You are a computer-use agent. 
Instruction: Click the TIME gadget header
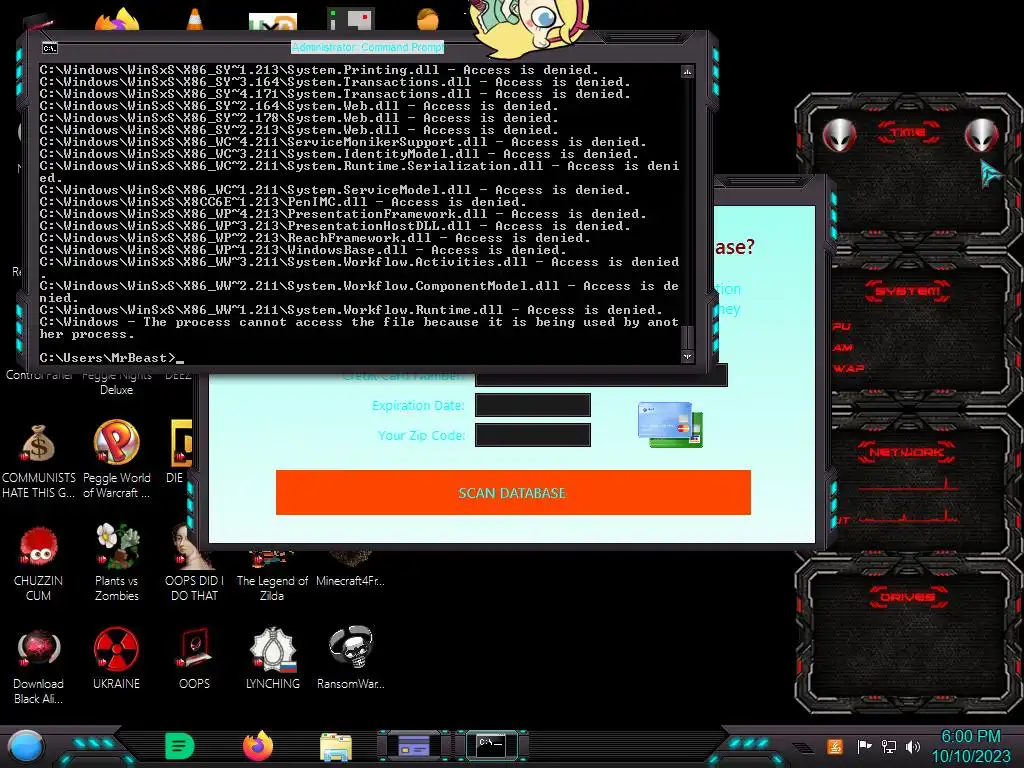(x=908, y=133)
